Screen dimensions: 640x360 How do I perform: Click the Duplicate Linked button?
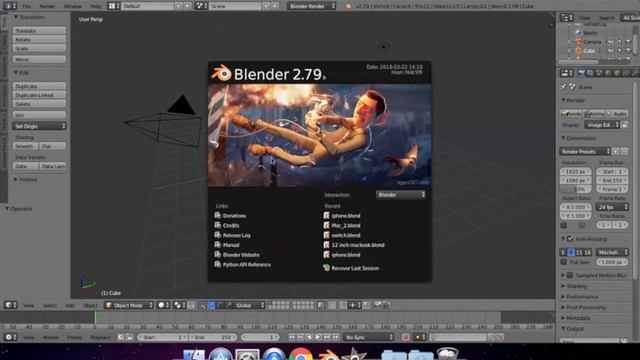tap(39, 95)
